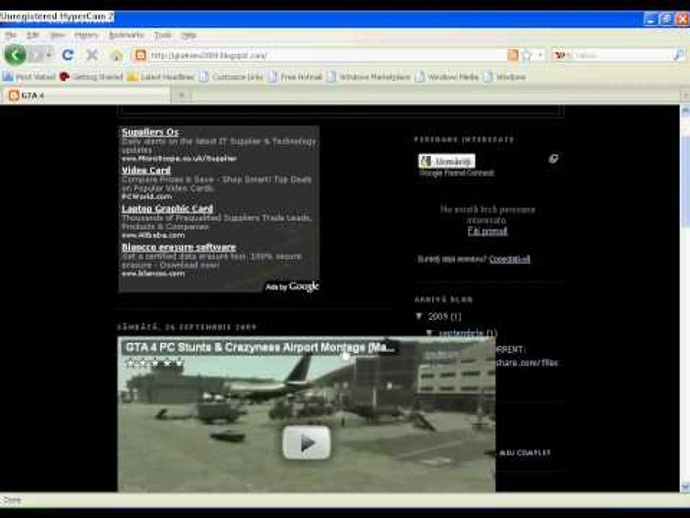Click the Blogger site identity icon in address bar
The image size is (690, 518).
click(140, 55)
